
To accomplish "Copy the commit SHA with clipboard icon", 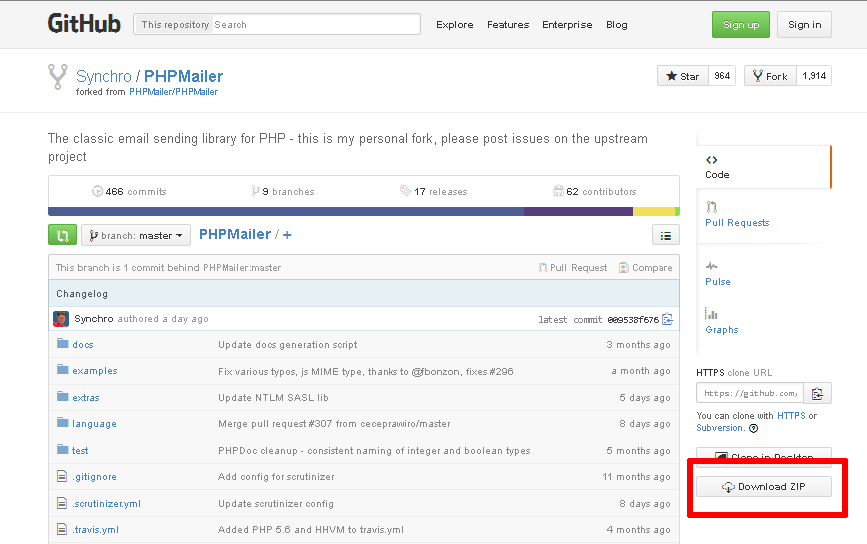I will (x=668, y=319).
